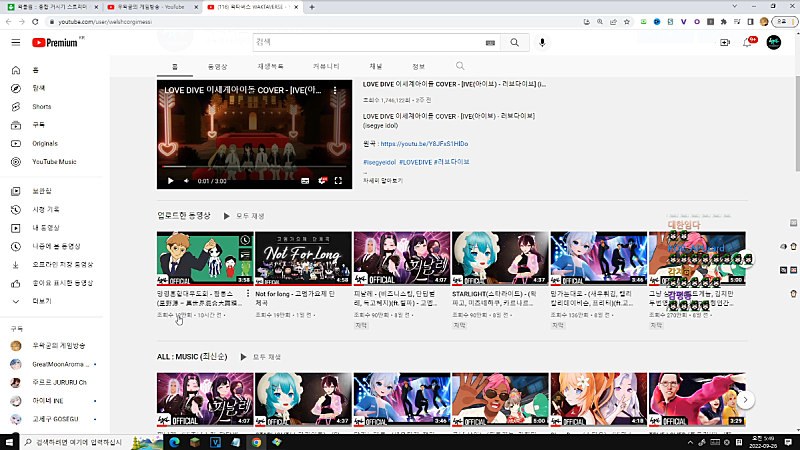Enter fullscreen on featured video
This screenshot has width=800, height=450.
click(338, 181)
